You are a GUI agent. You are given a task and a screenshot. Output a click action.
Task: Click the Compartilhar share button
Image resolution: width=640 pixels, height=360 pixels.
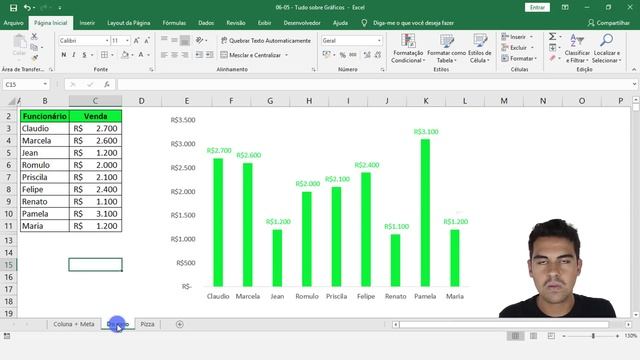pos(609,23)
